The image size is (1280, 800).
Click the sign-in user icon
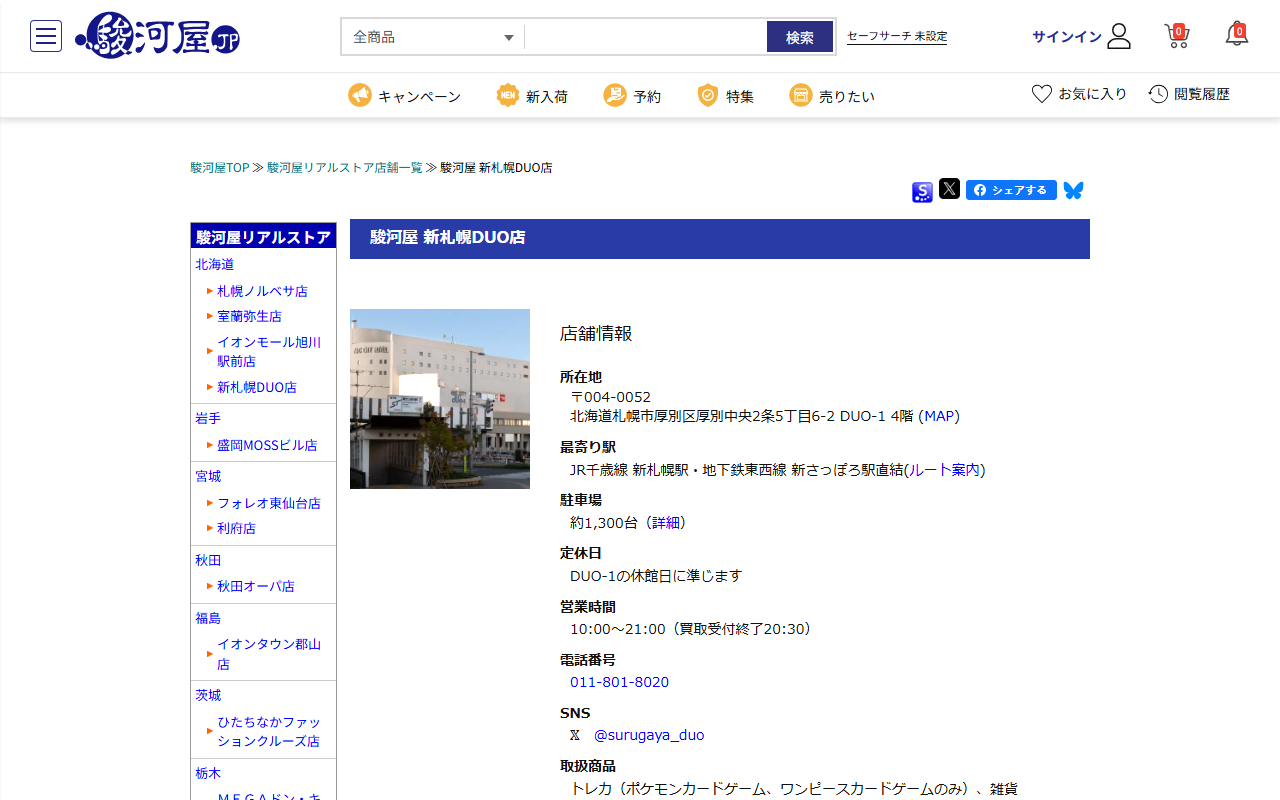point(1119,37)
